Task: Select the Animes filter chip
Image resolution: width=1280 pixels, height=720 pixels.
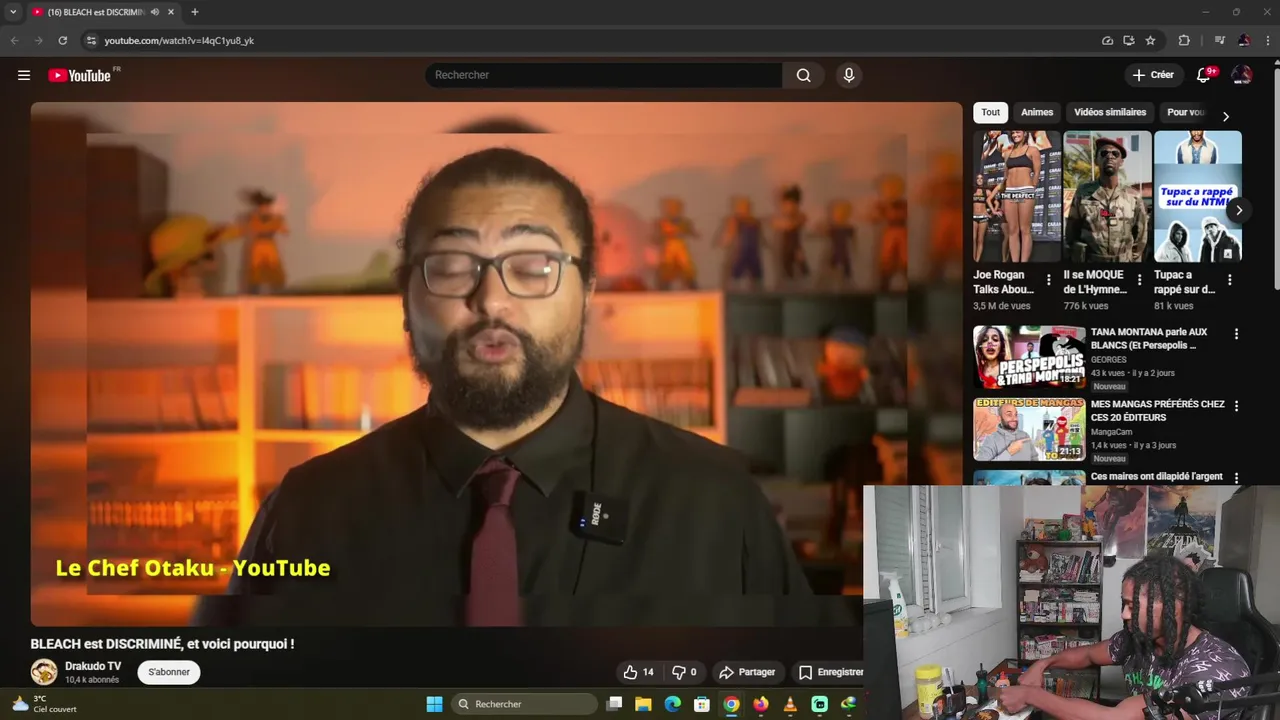Action: tap(1037, 112)
